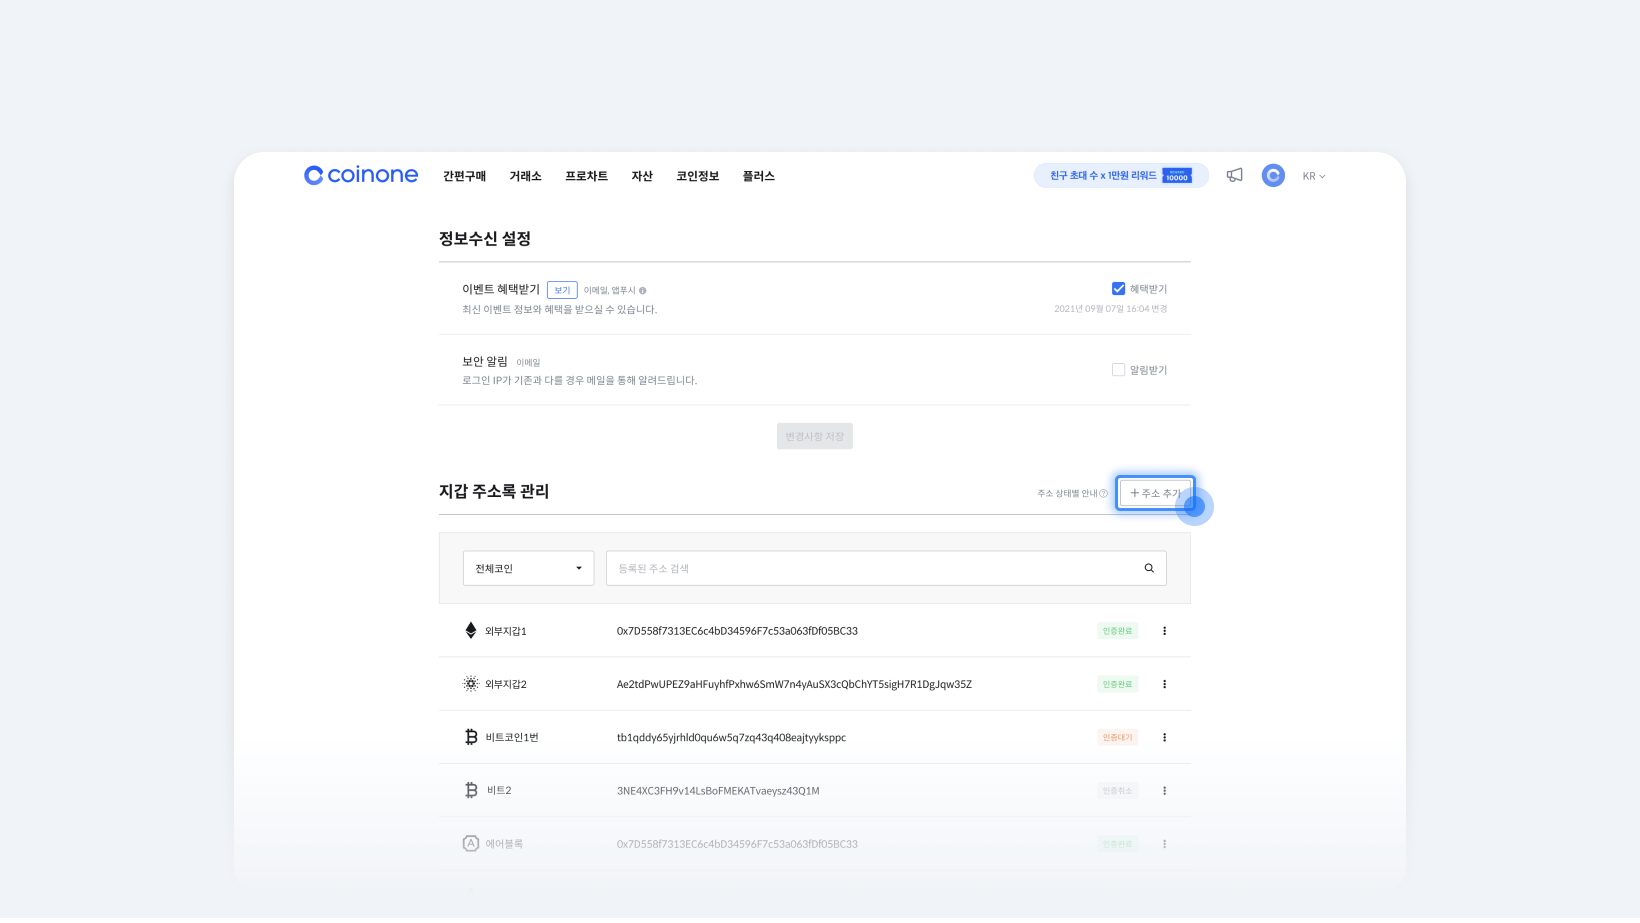Focus the 등록된 주소 검색 field
The image size is (1640, 923).
pos(870,568)
